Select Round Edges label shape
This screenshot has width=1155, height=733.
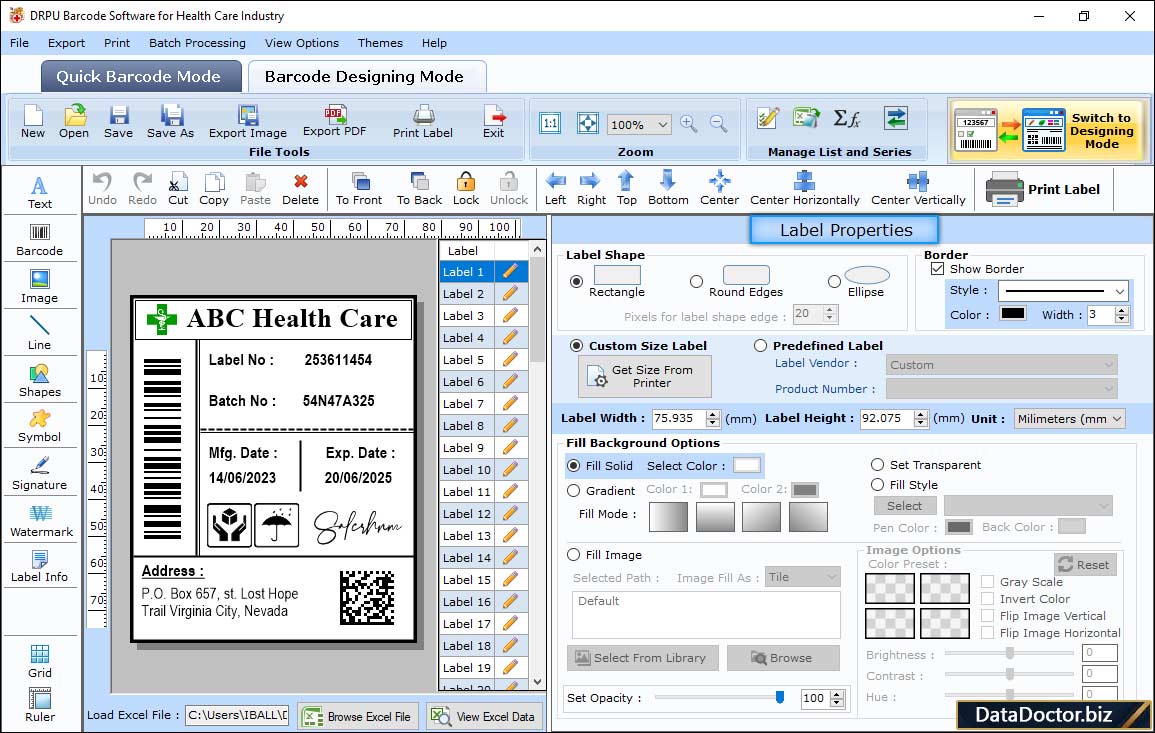696,281
